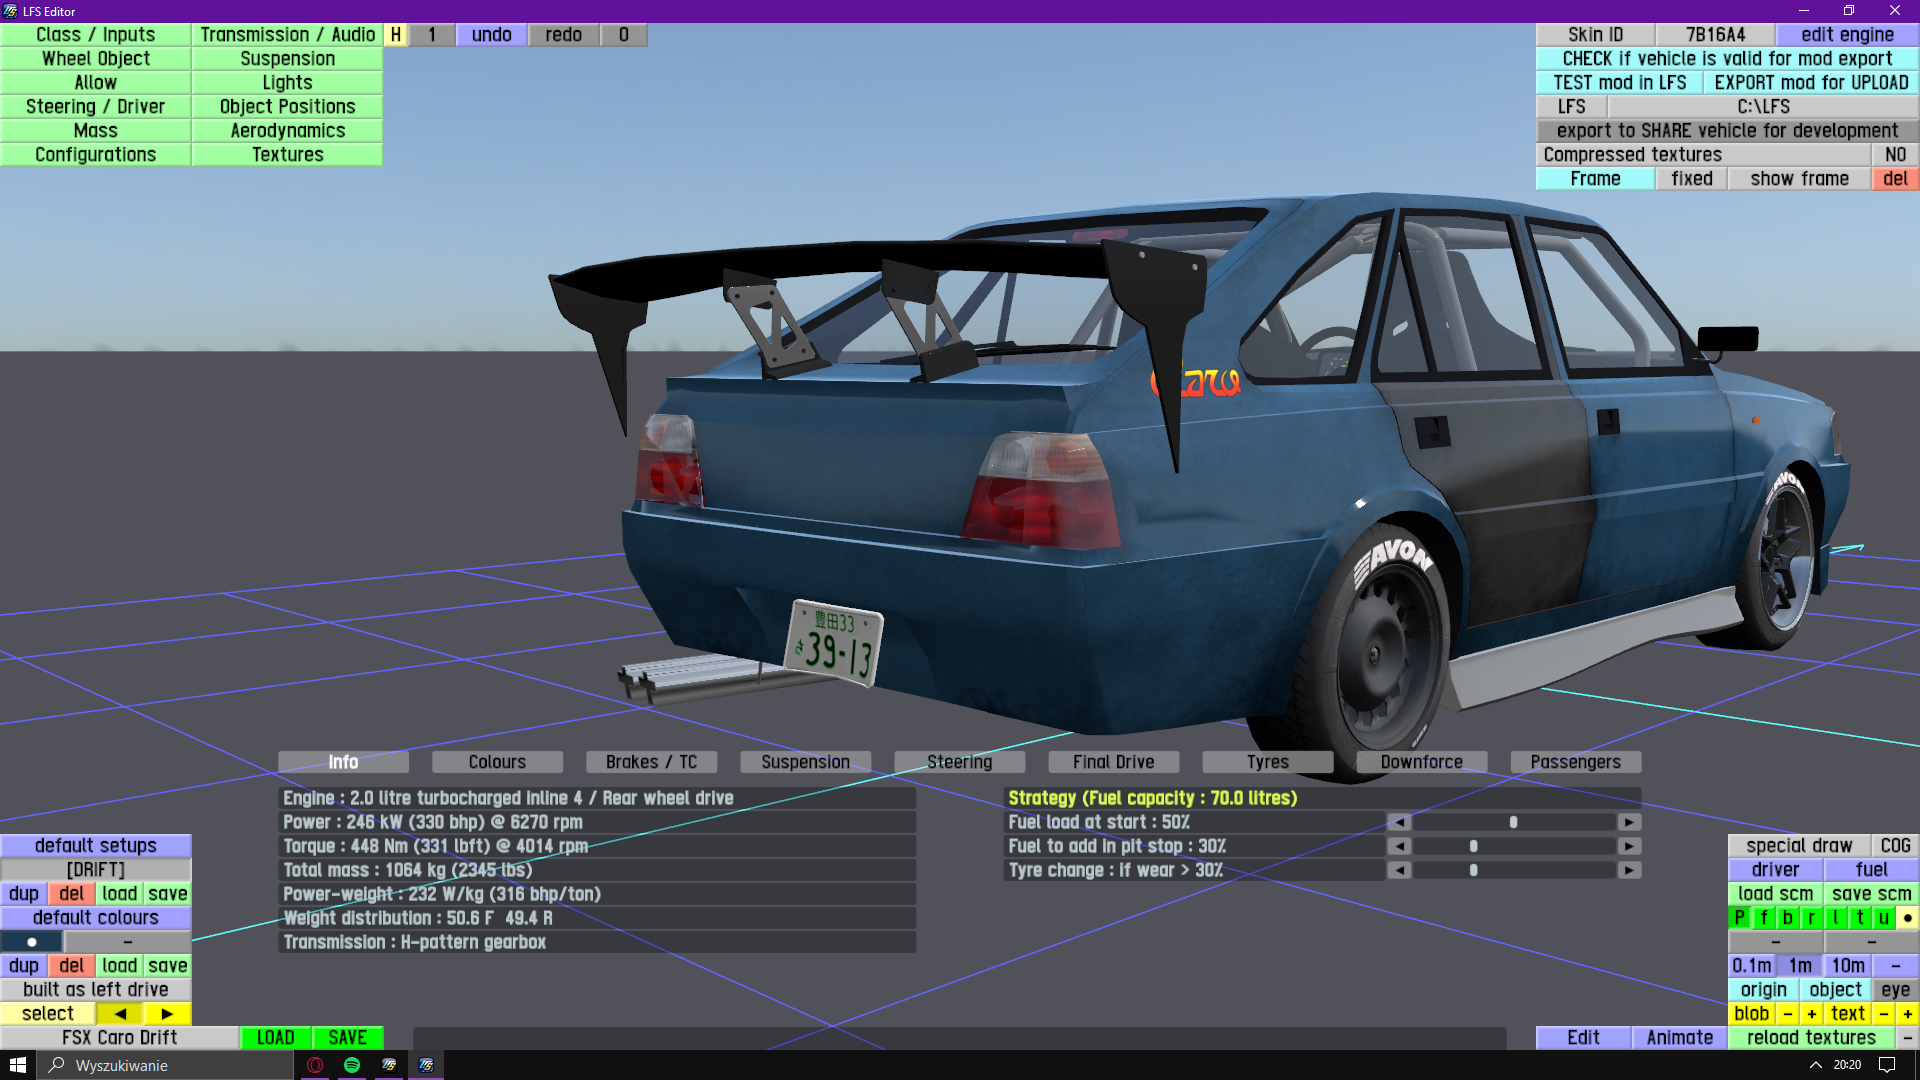Select next configuration with yellow right arrow

(167, 1014)
